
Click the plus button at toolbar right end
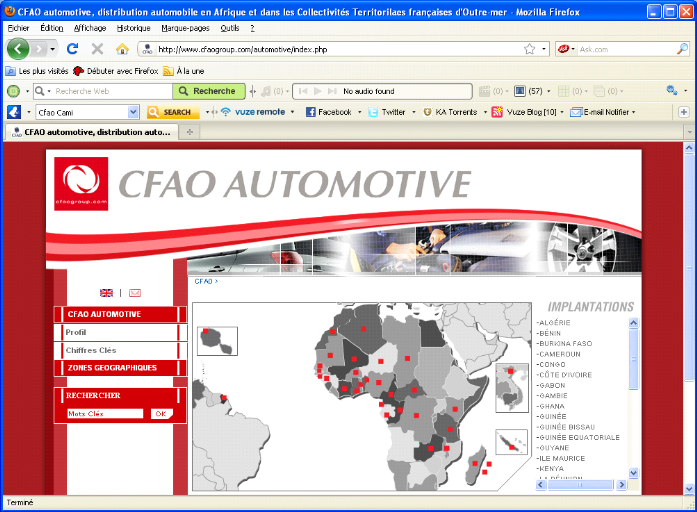pos(684,112)
